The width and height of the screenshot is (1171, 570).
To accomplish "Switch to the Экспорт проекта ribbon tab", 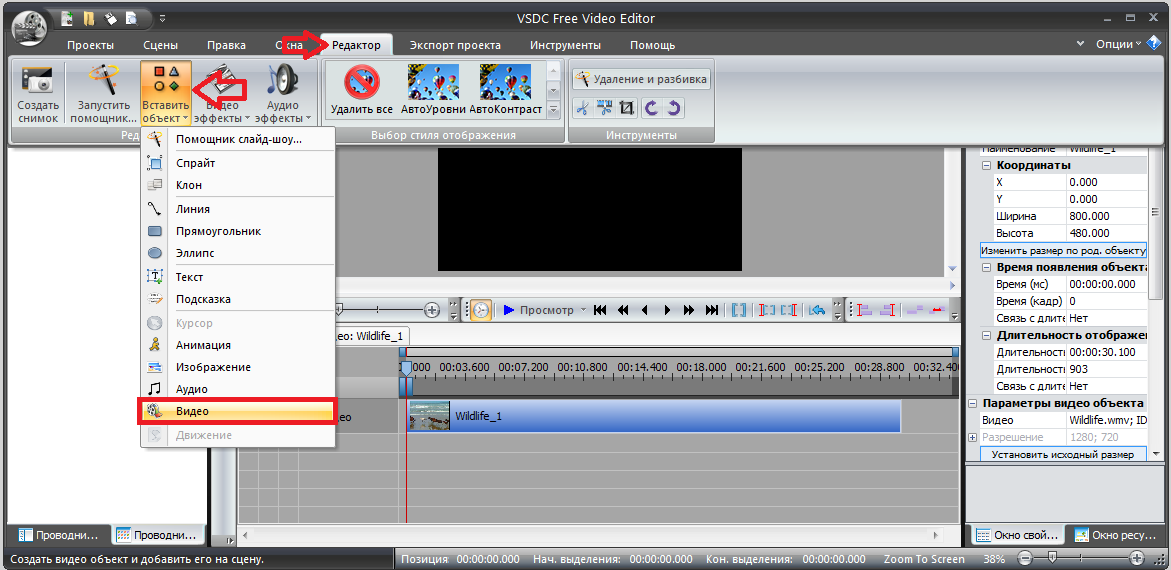I will click(x=455, y=45).
